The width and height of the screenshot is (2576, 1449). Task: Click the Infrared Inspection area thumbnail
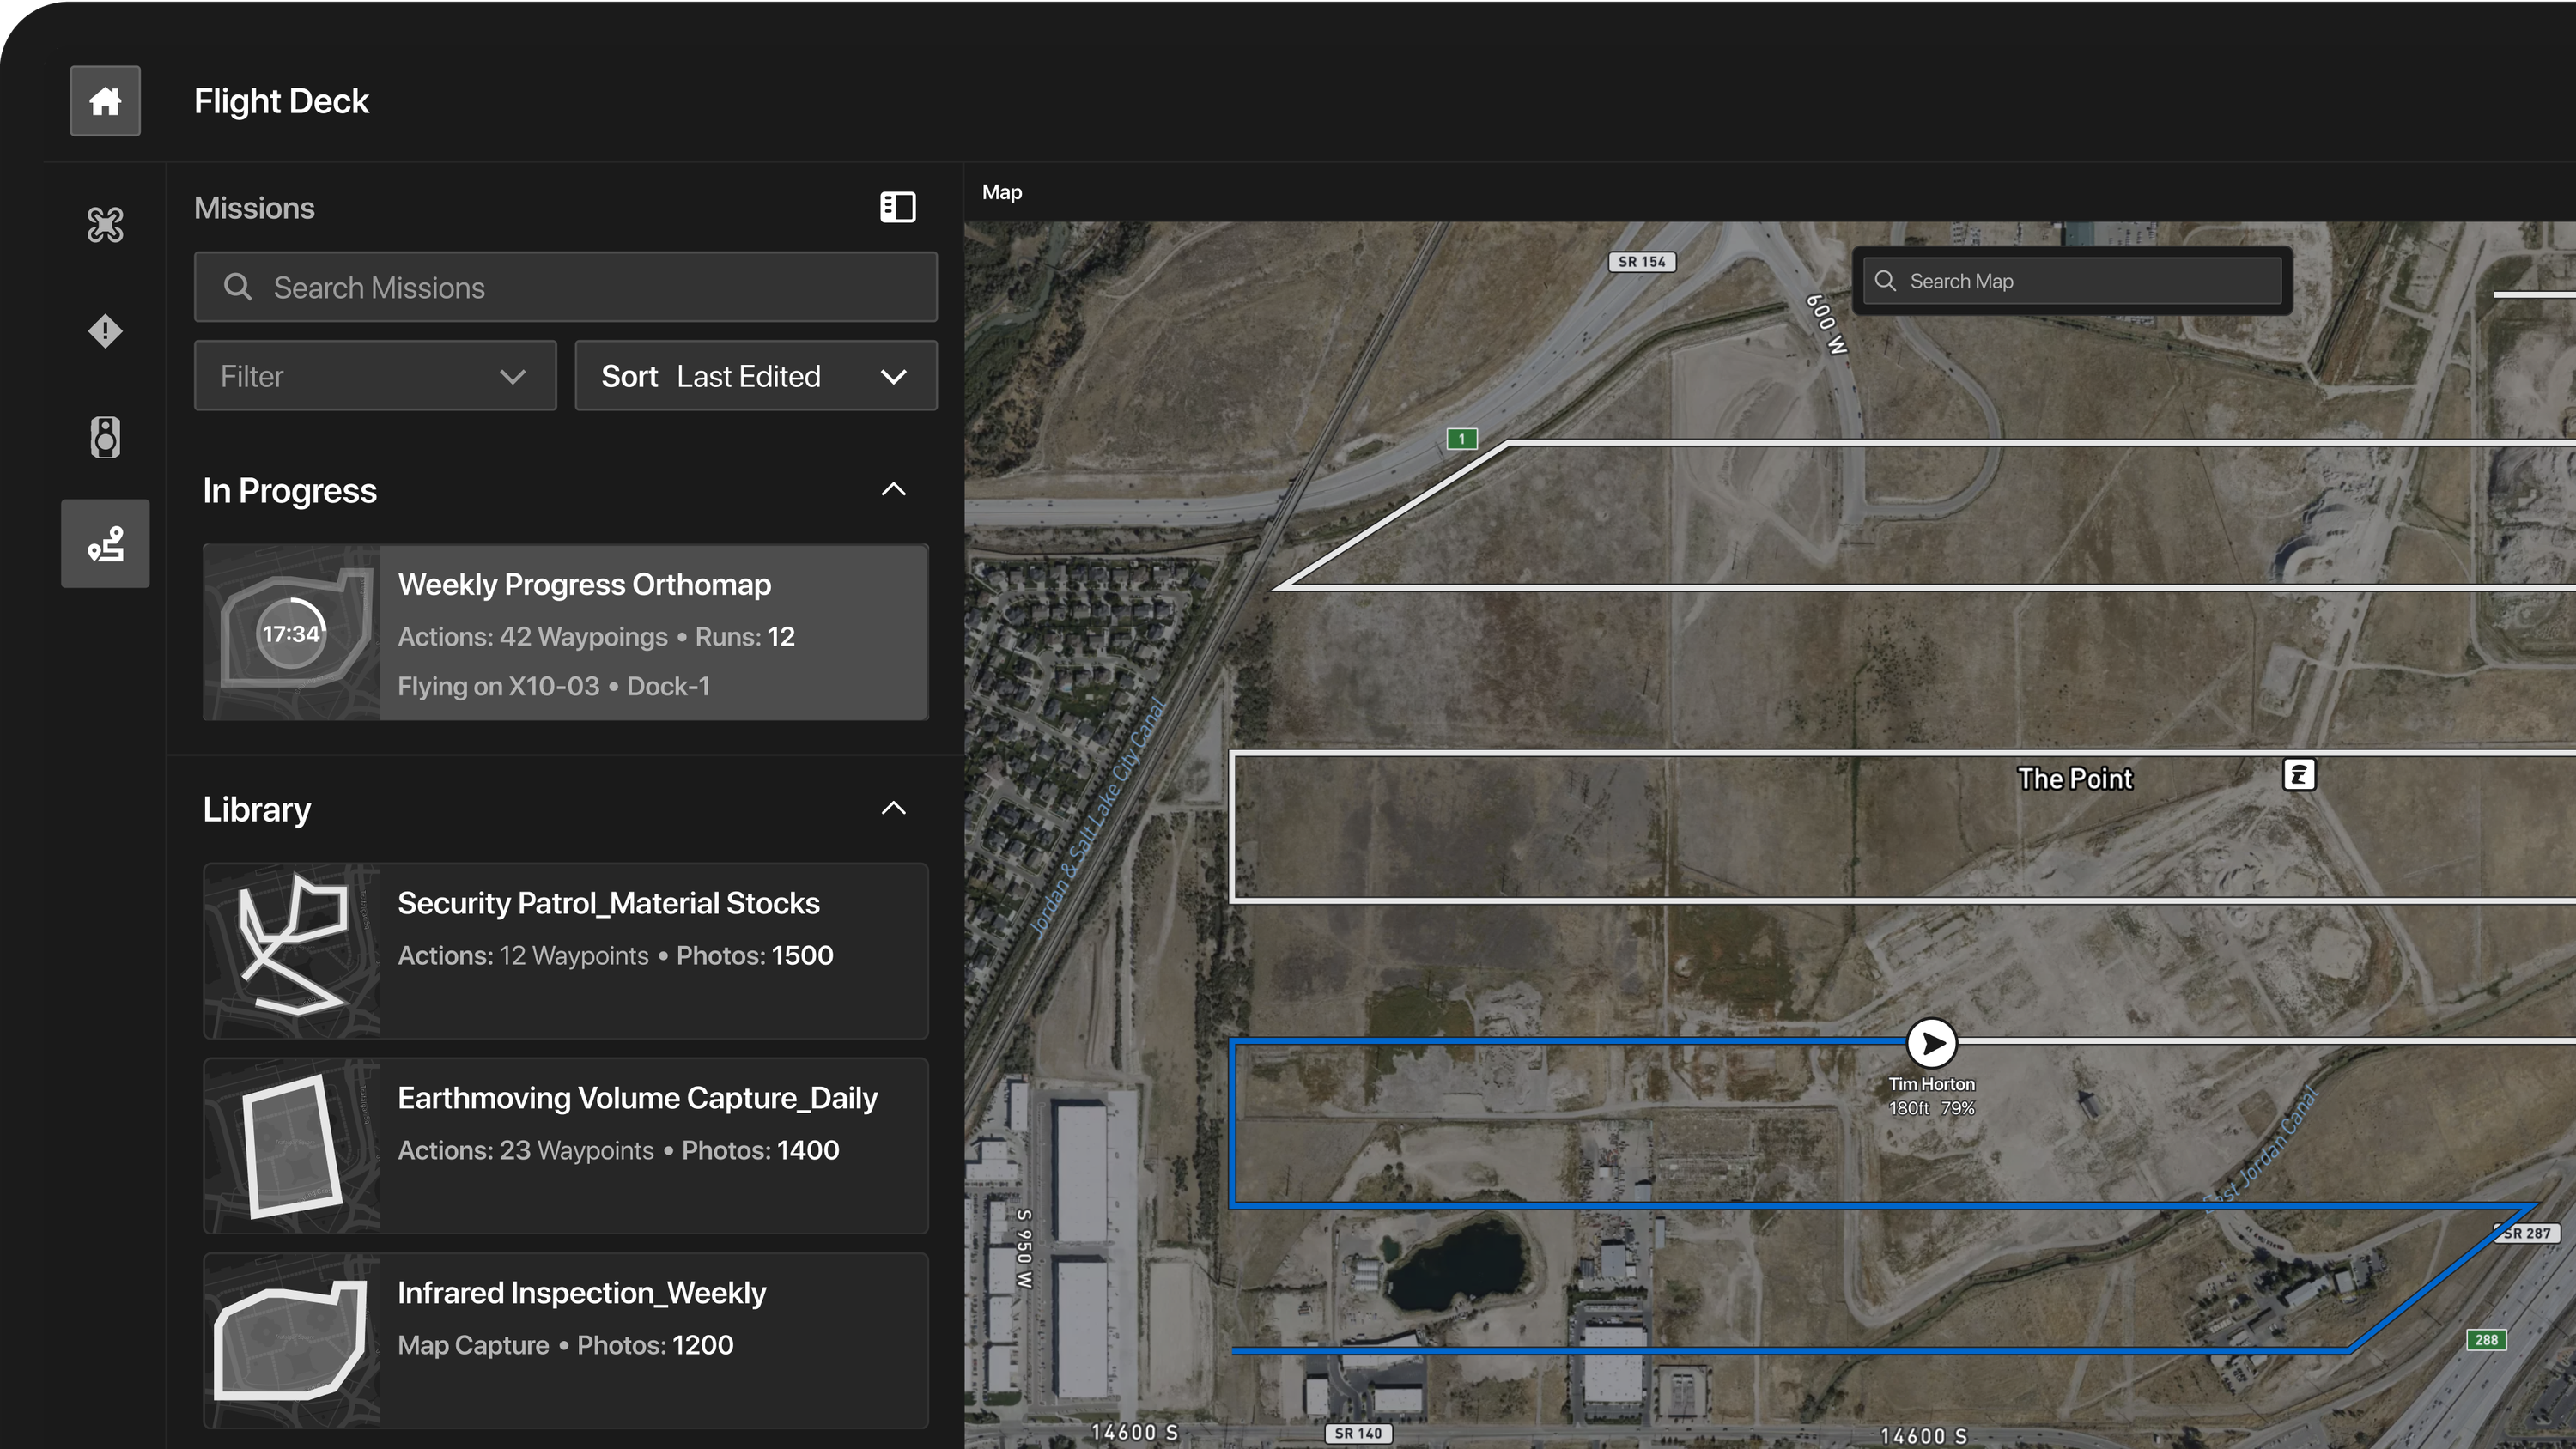[291, 1341]
